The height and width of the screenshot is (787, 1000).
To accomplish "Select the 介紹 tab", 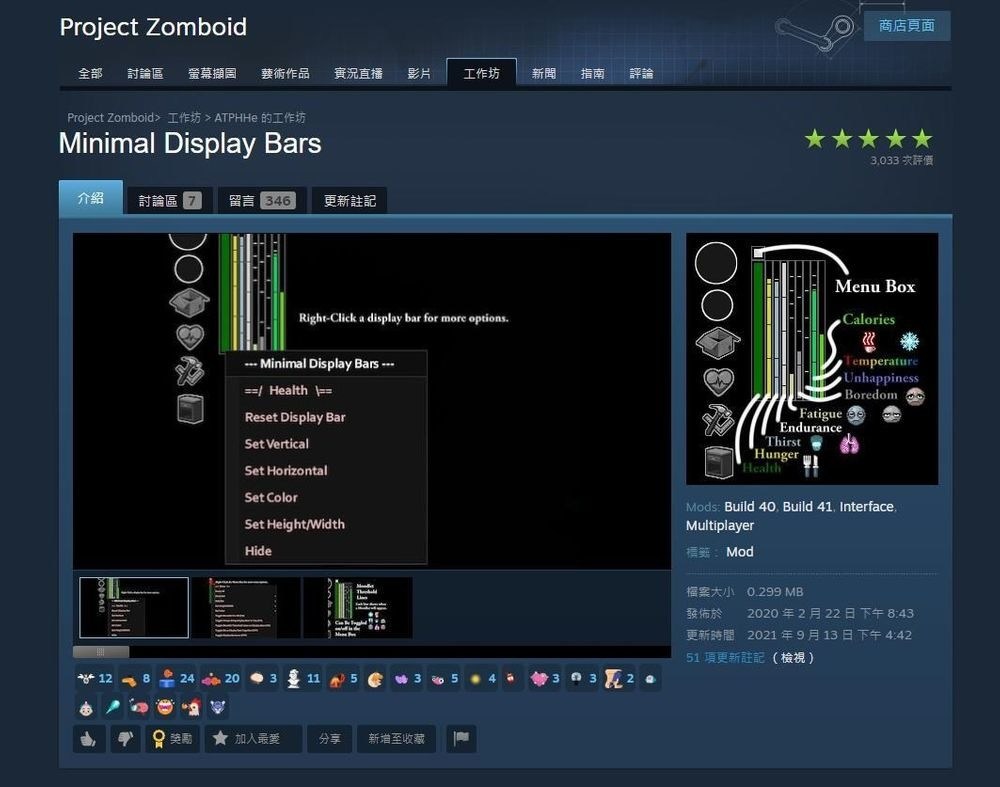I will click(91, 198).
